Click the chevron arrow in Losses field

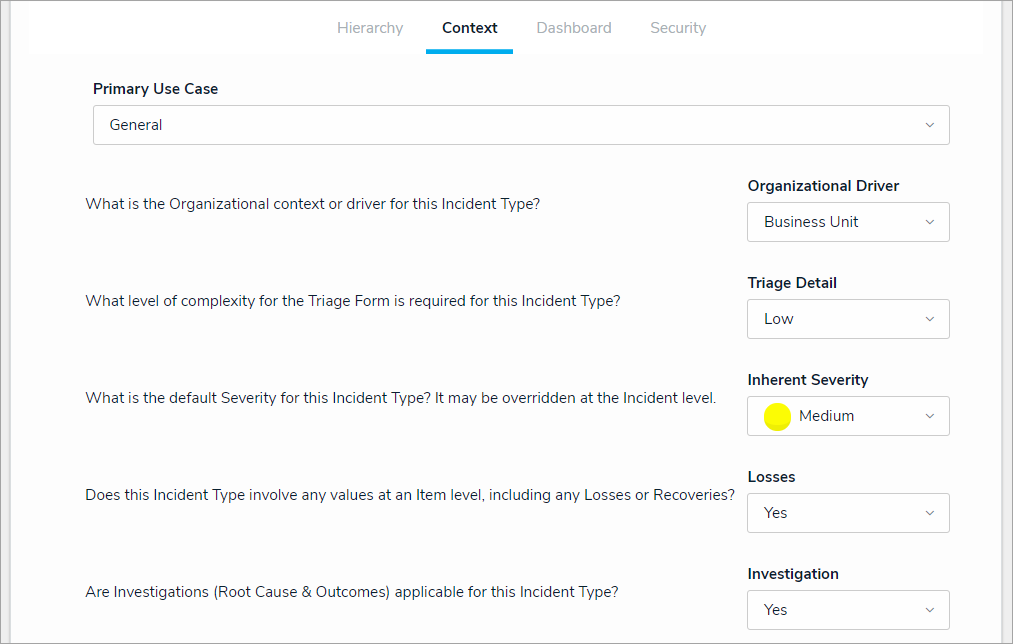(x=929, y=513)
